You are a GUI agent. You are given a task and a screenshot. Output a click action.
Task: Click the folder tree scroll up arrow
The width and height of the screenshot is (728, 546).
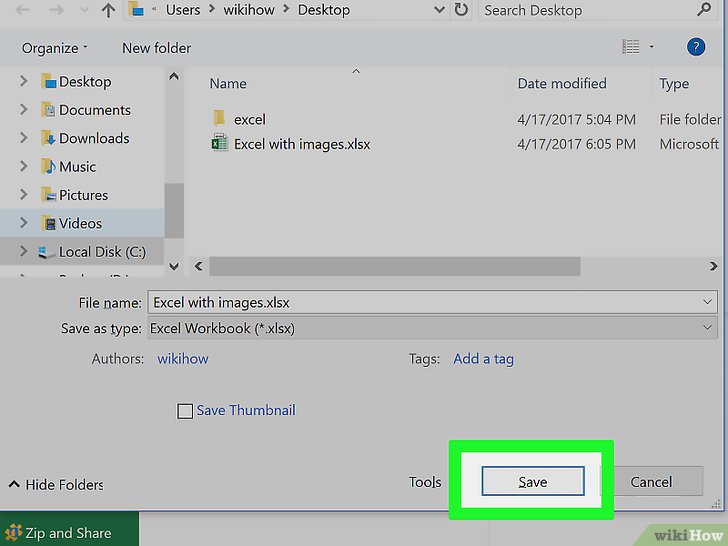pyautogui.click(x=174, y=76)
